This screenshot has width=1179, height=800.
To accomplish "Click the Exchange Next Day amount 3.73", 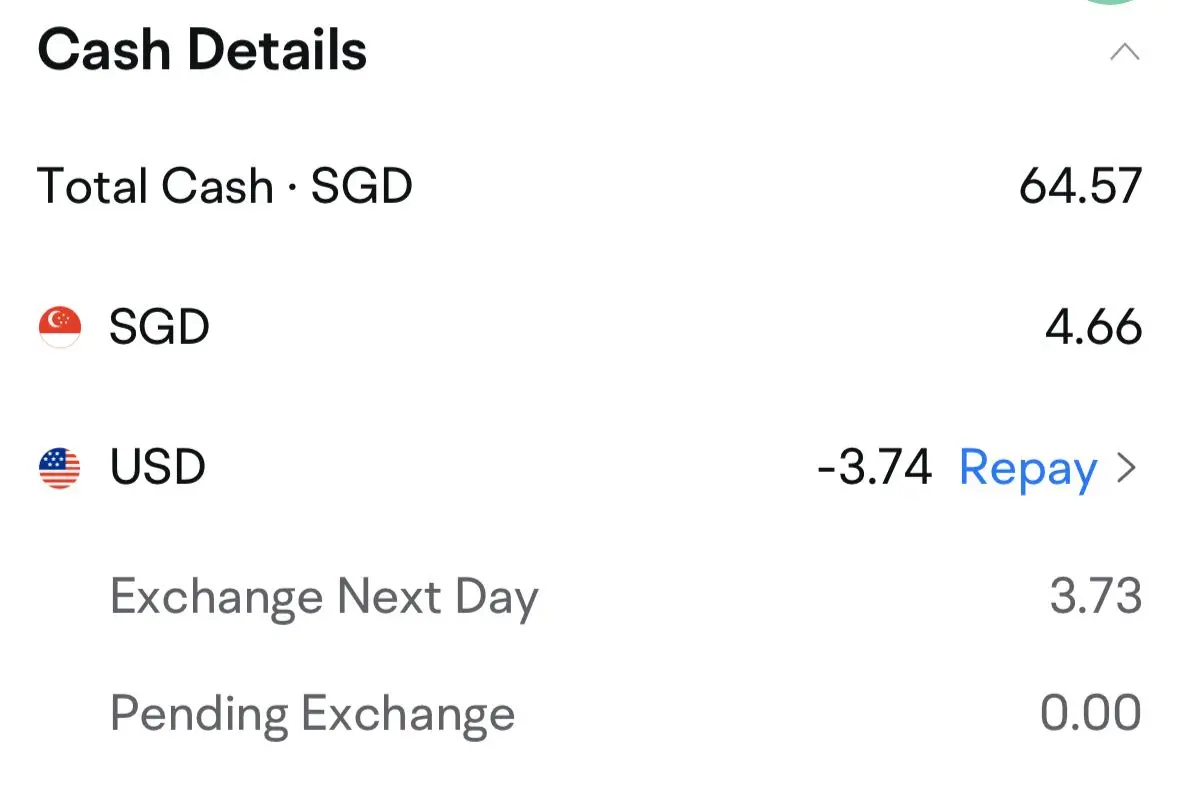I will click(1095, 597).
